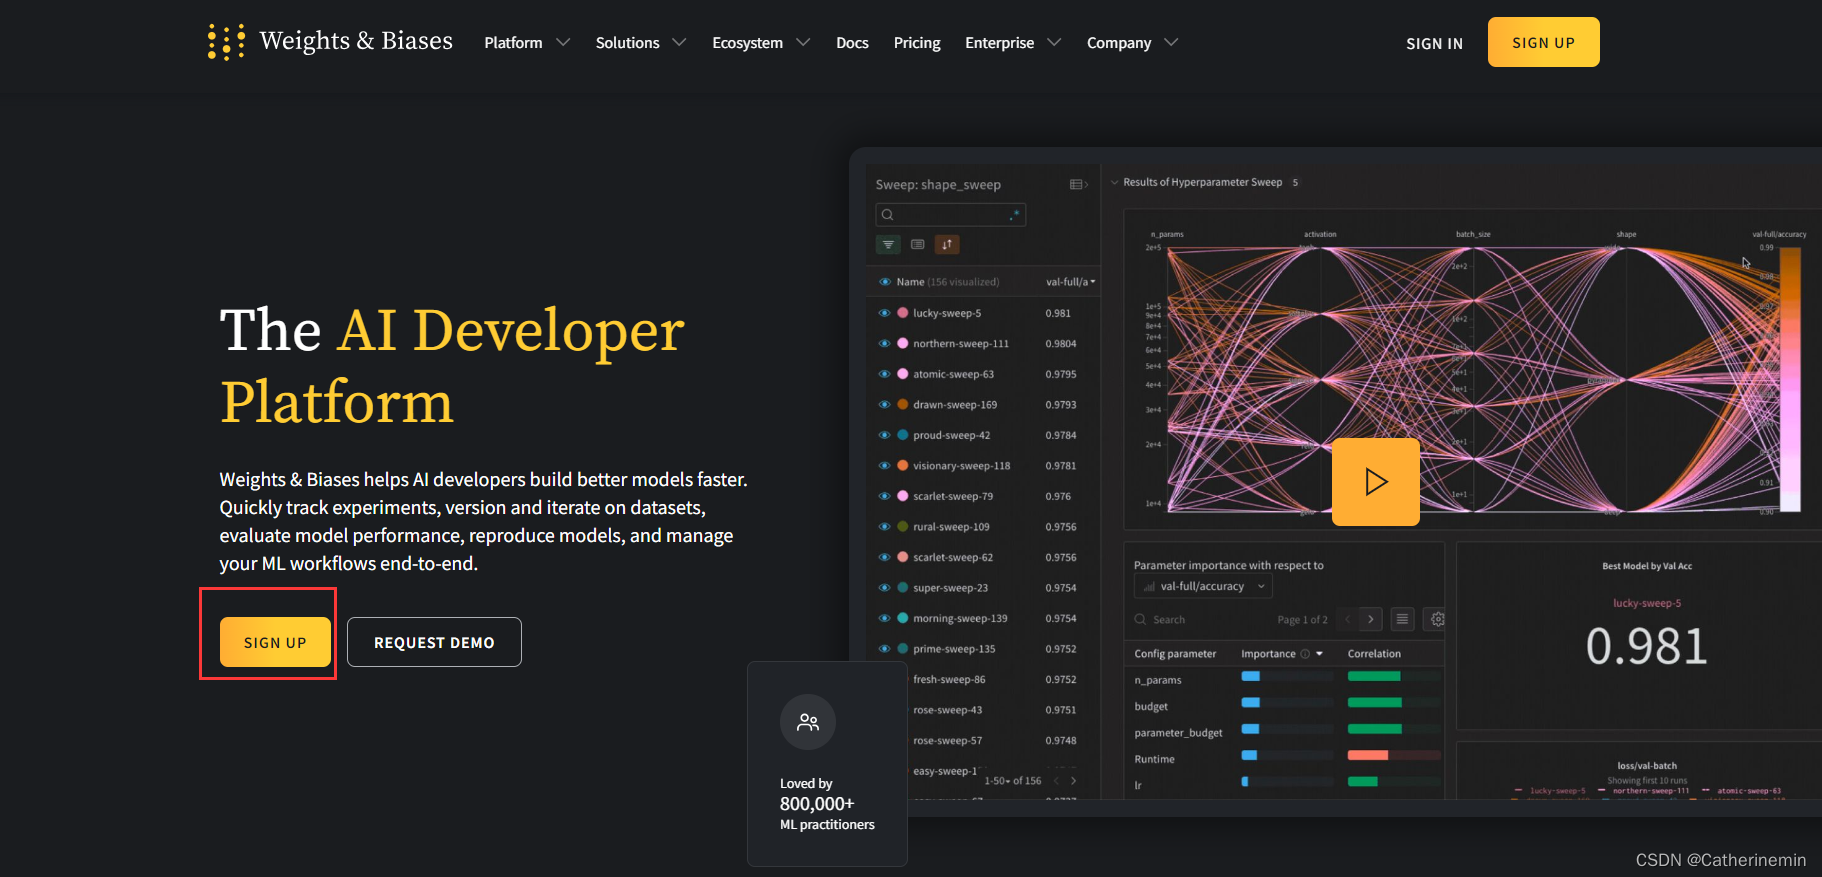Toggle visibility of scarlet-sweep-79
This screenshot has width=1822, height=877.
click(x=884, y=496)
